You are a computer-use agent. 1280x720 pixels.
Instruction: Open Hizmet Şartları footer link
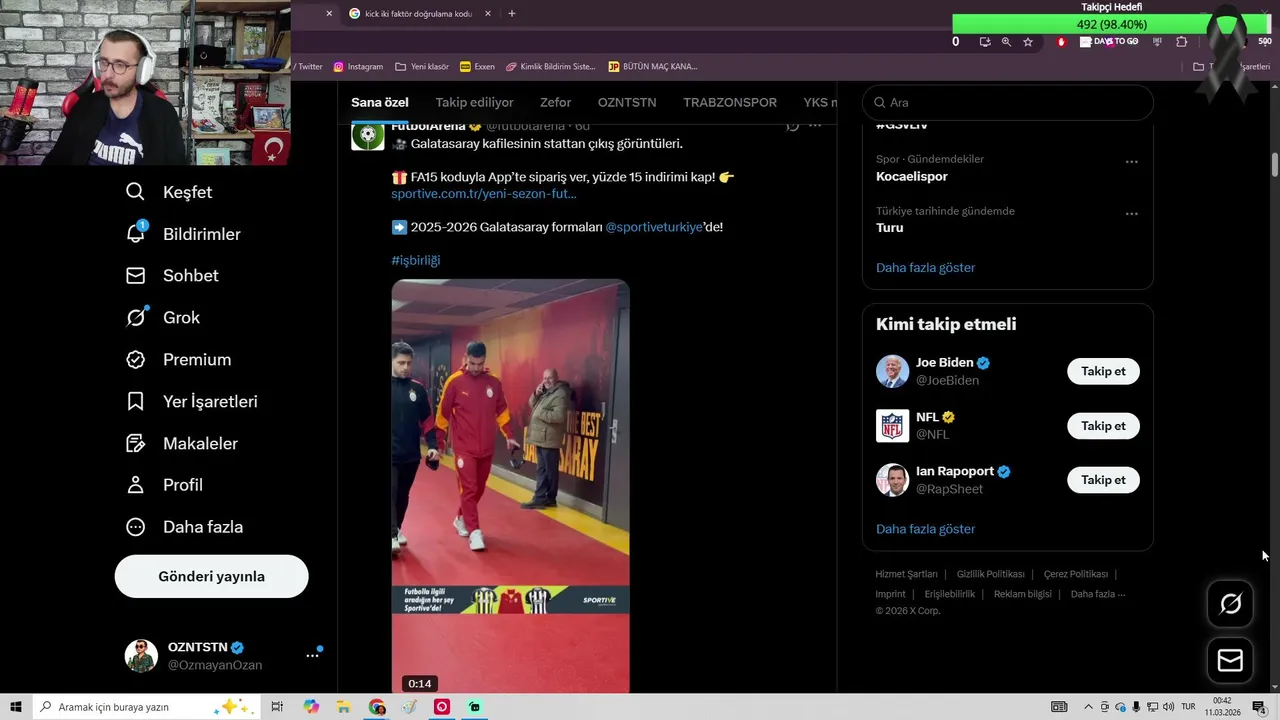click(x=906, y=575)
